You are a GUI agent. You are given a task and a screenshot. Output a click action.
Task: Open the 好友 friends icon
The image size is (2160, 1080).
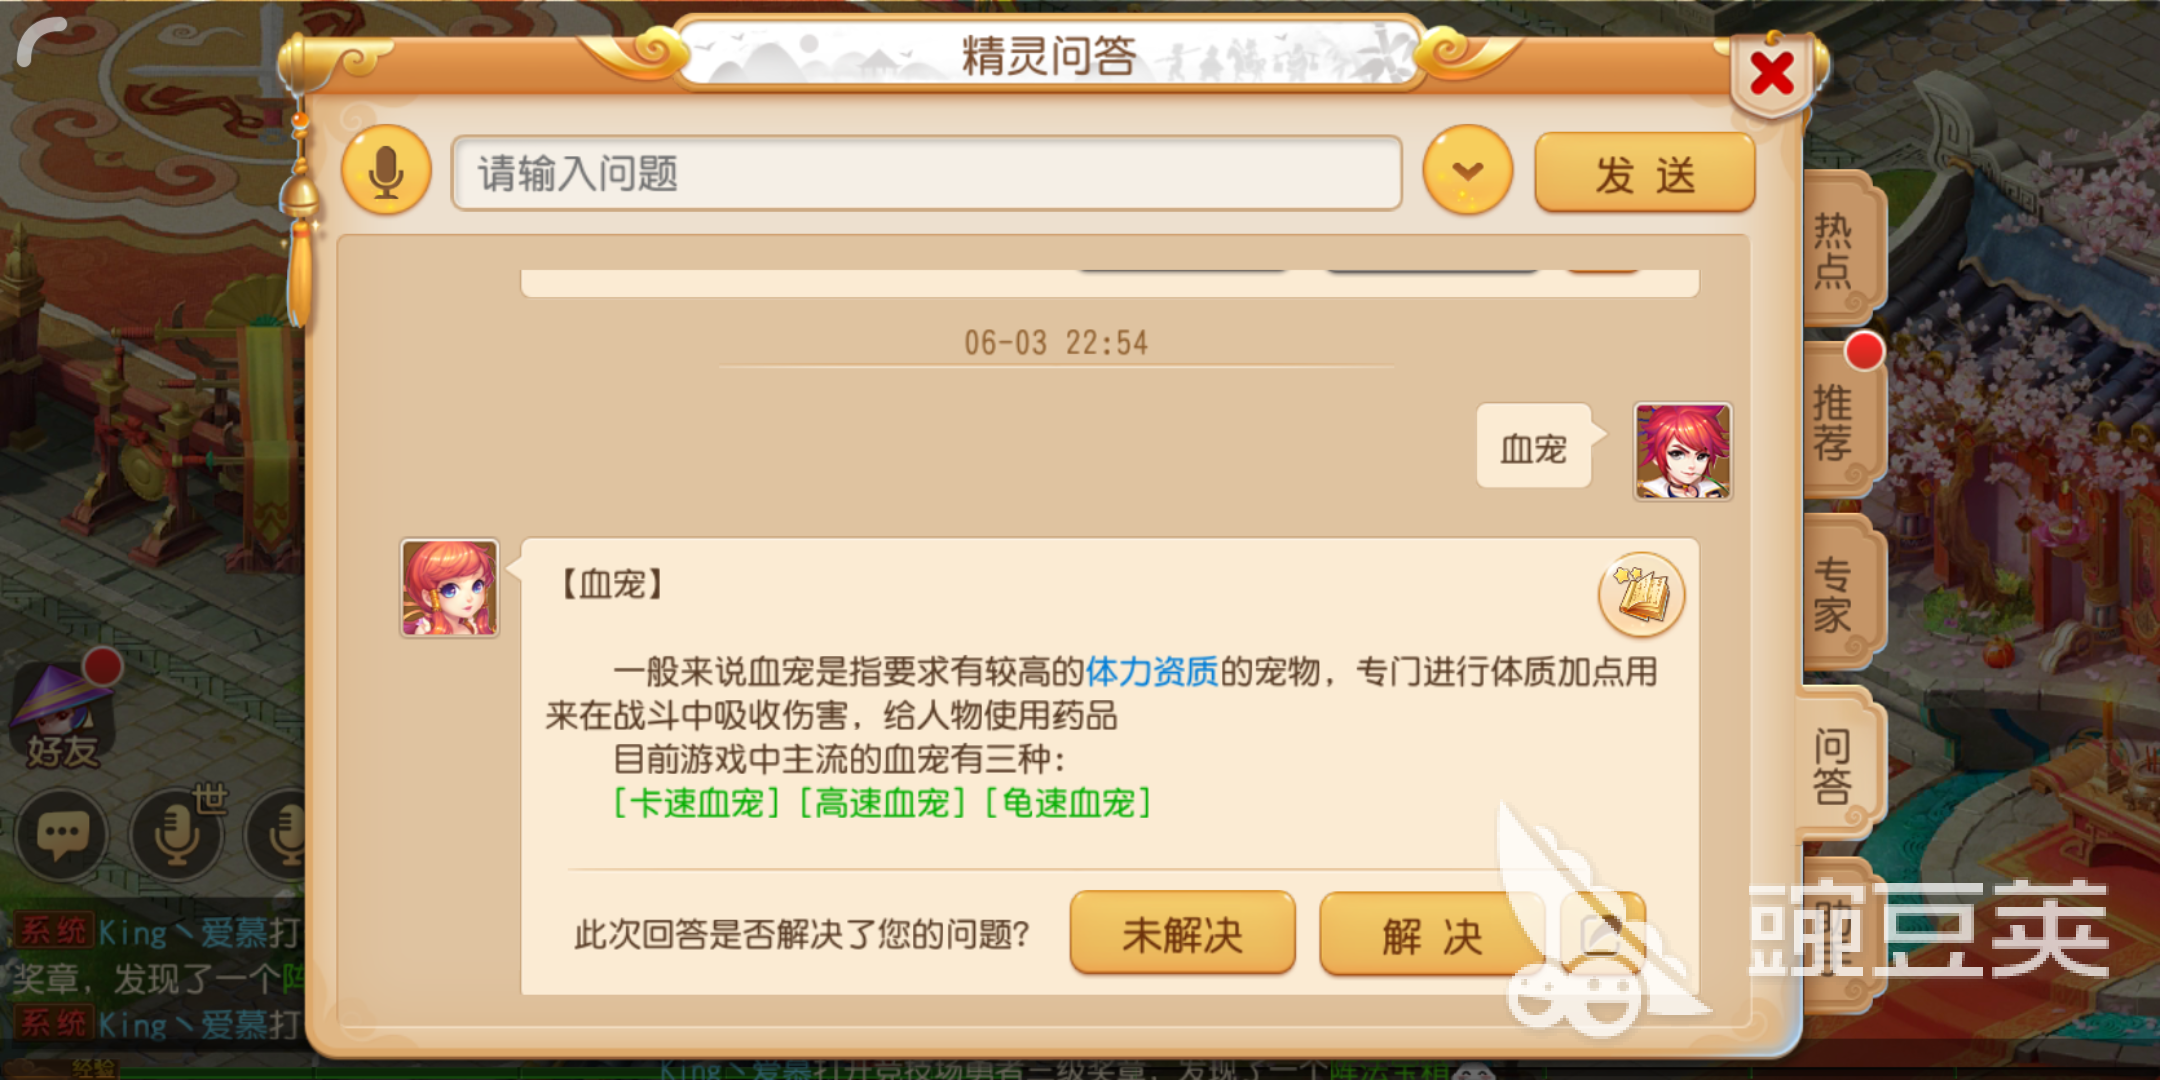point(63,715)
